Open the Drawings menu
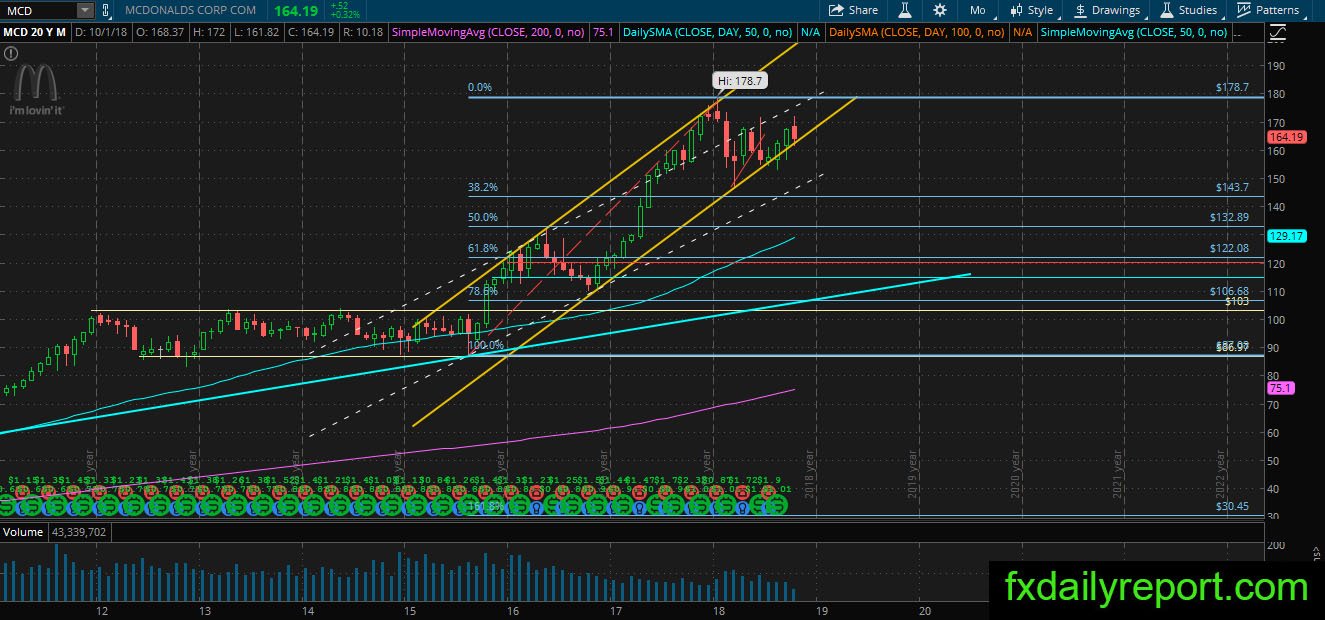1325x620 pixels. (x=1108, y=10)
